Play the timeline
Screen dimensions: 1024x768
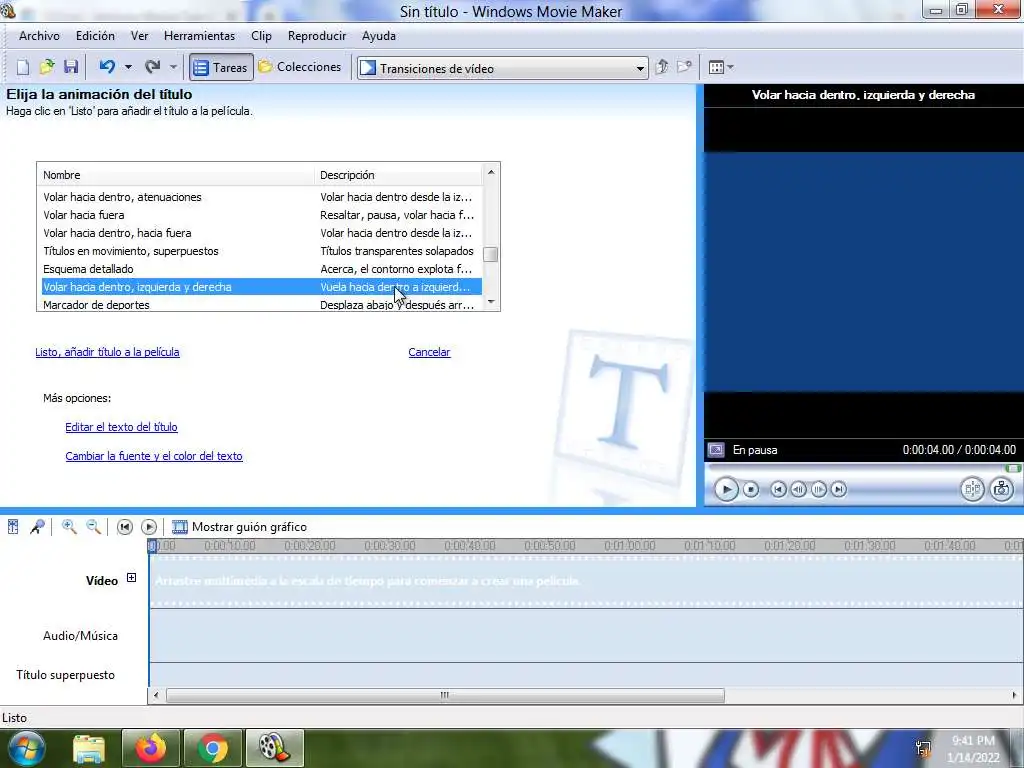tap(149, 527)
